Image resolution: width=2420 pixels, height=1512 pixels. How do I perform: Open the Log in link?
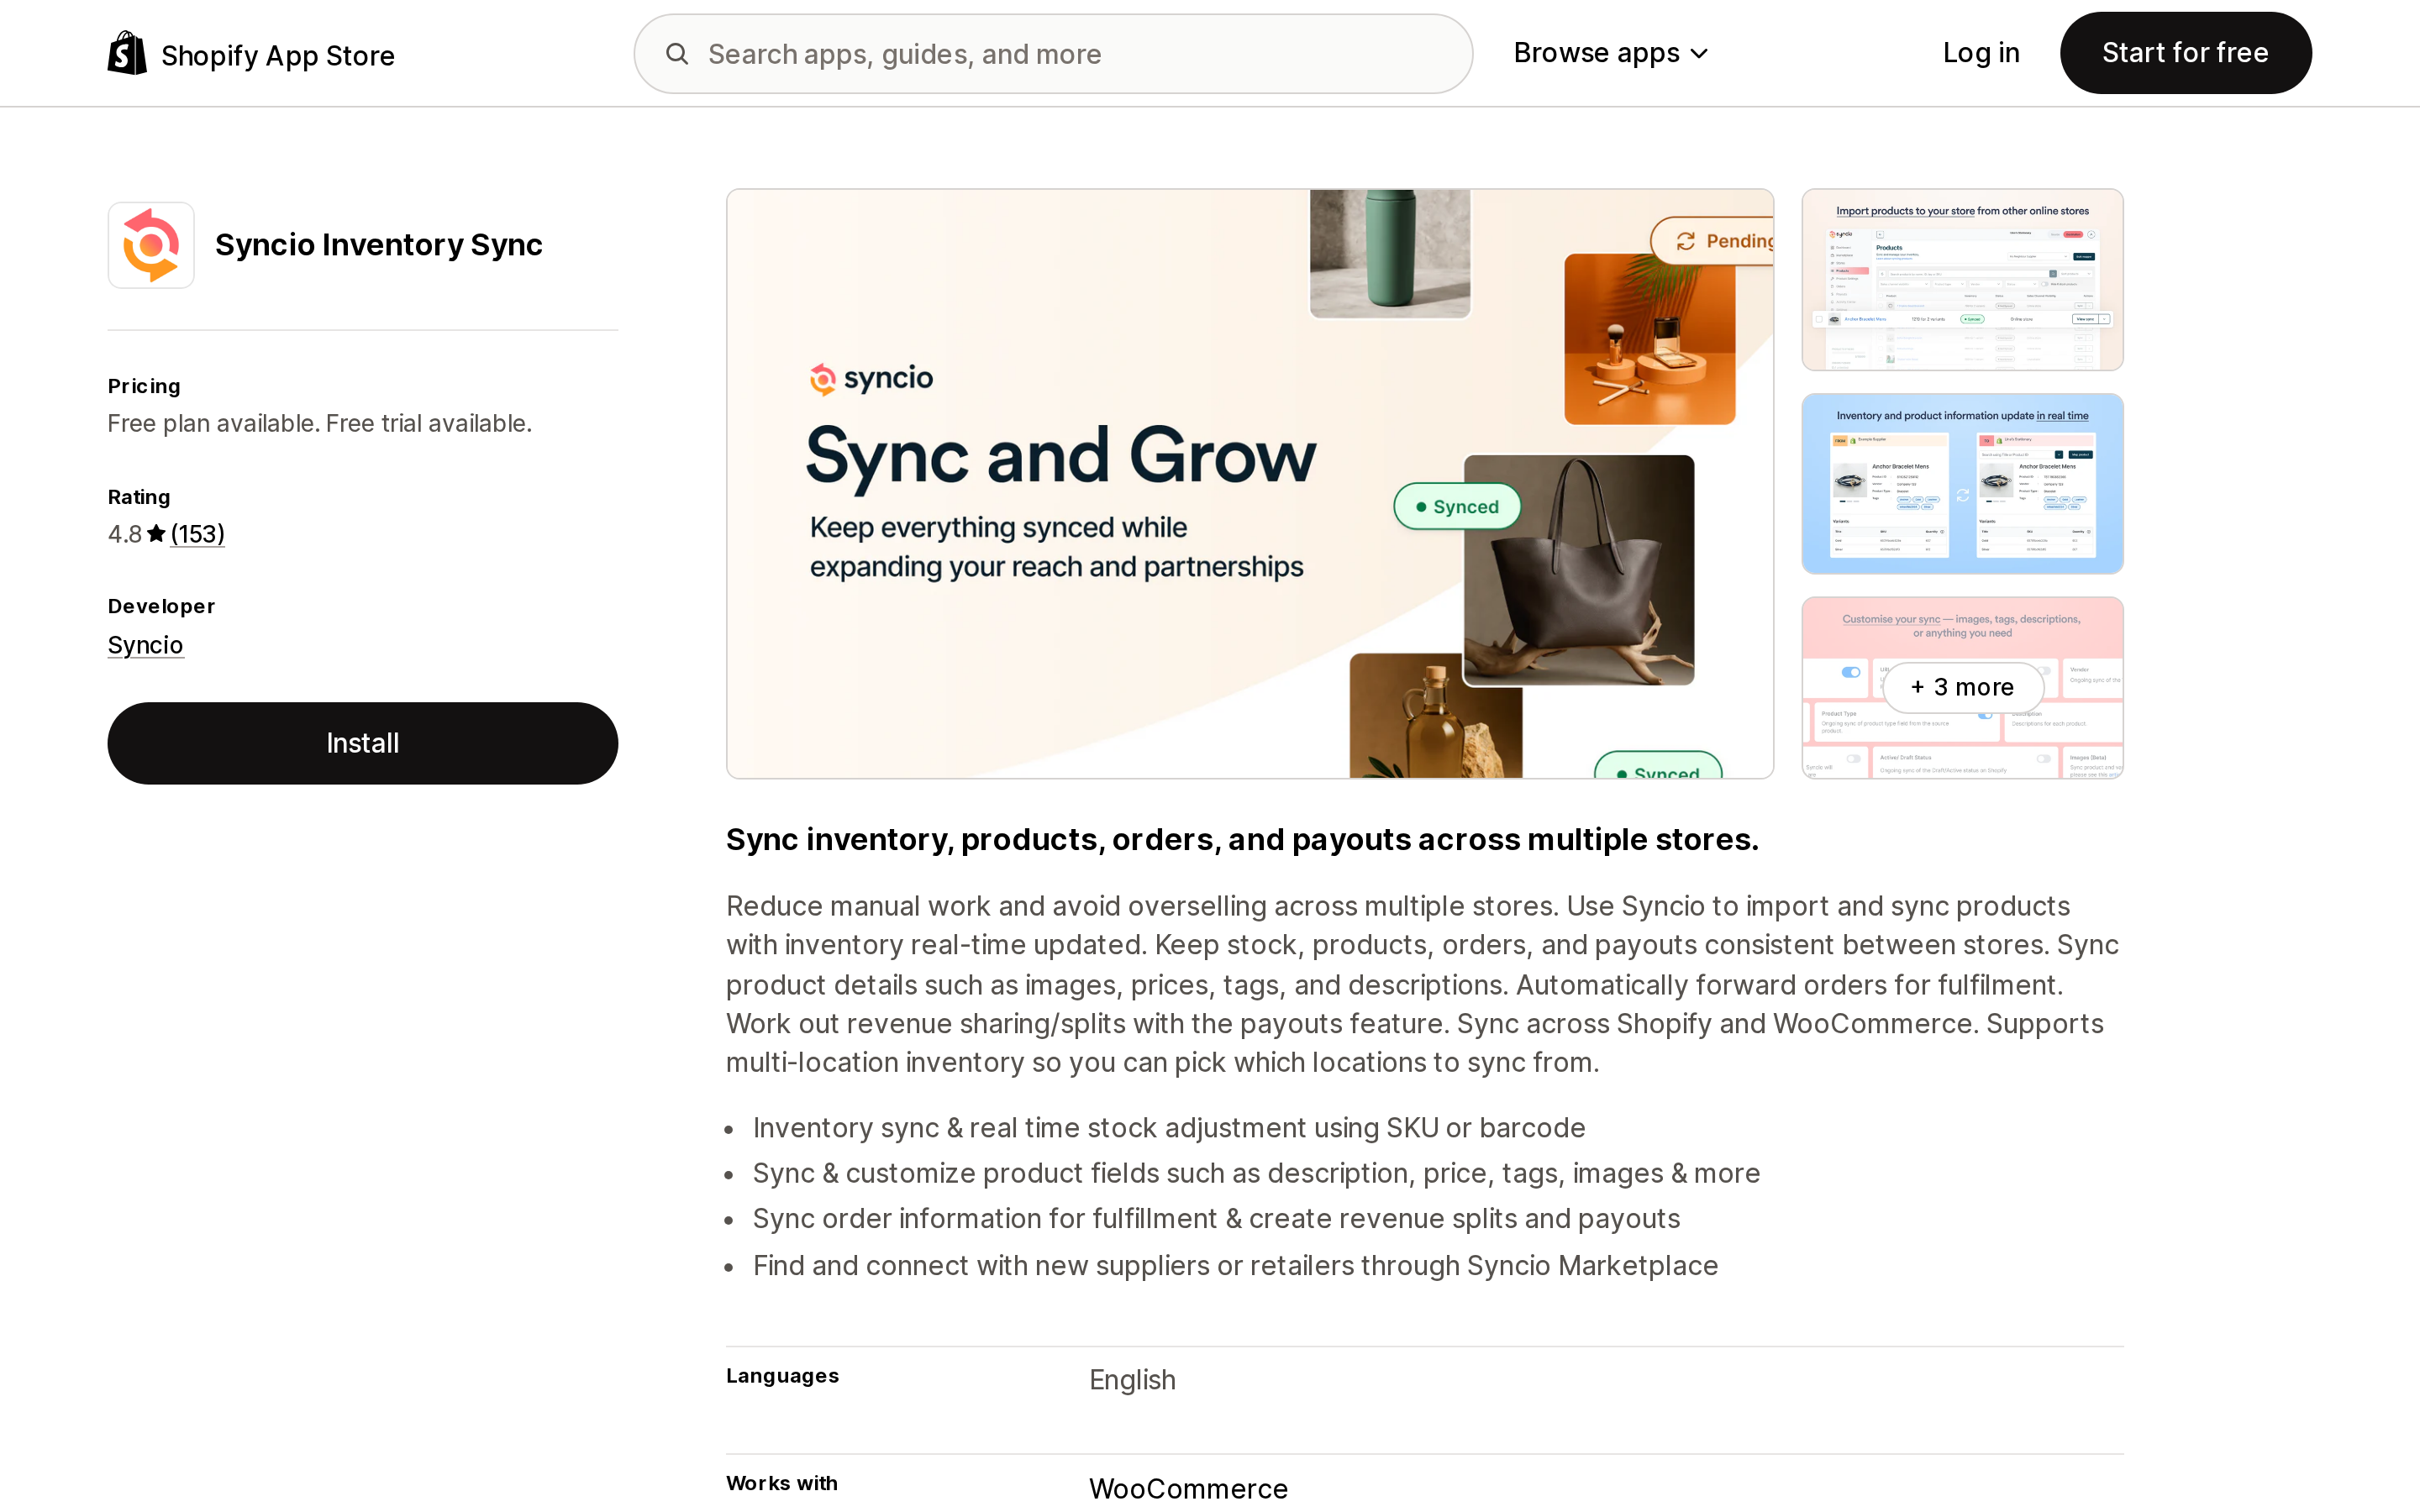point(1981,53)
